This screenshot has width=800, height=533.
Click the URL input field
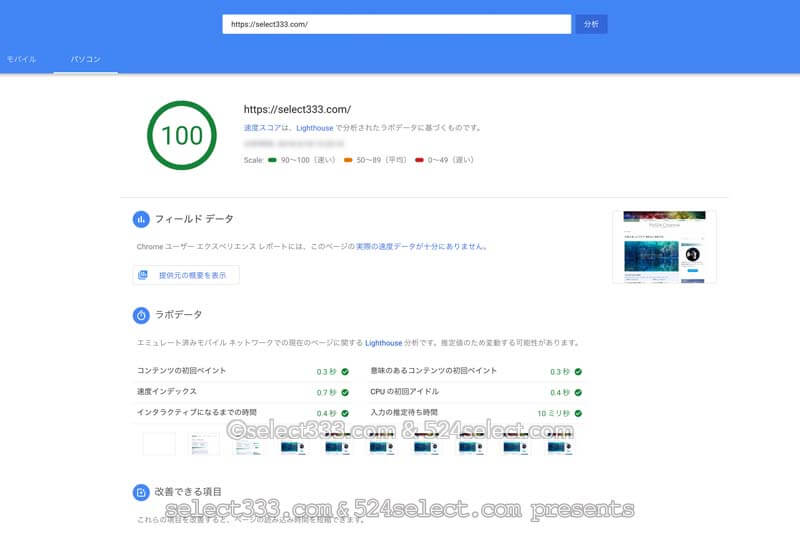(x=396, y=24)
